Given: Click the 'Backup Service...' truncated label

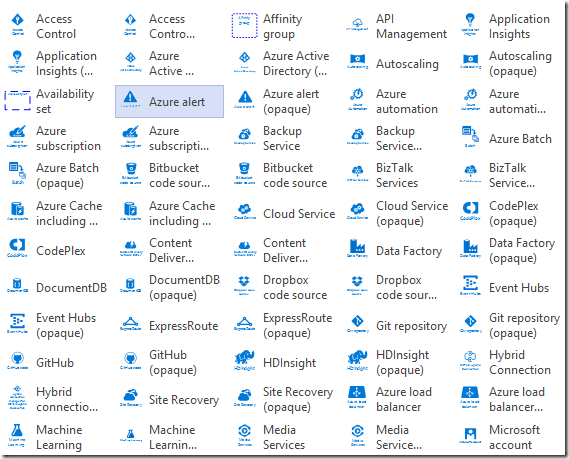Looking at the screenshot, I should 399,138.
